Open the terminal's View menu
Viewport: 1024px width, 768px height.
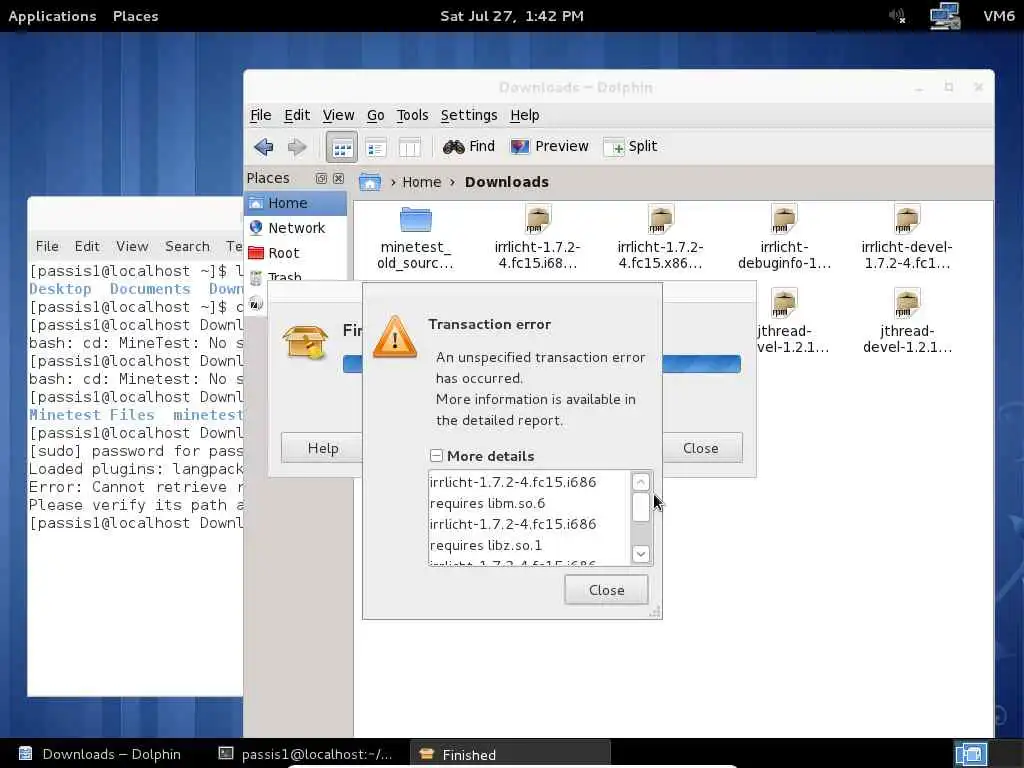[x=132, y=246]
